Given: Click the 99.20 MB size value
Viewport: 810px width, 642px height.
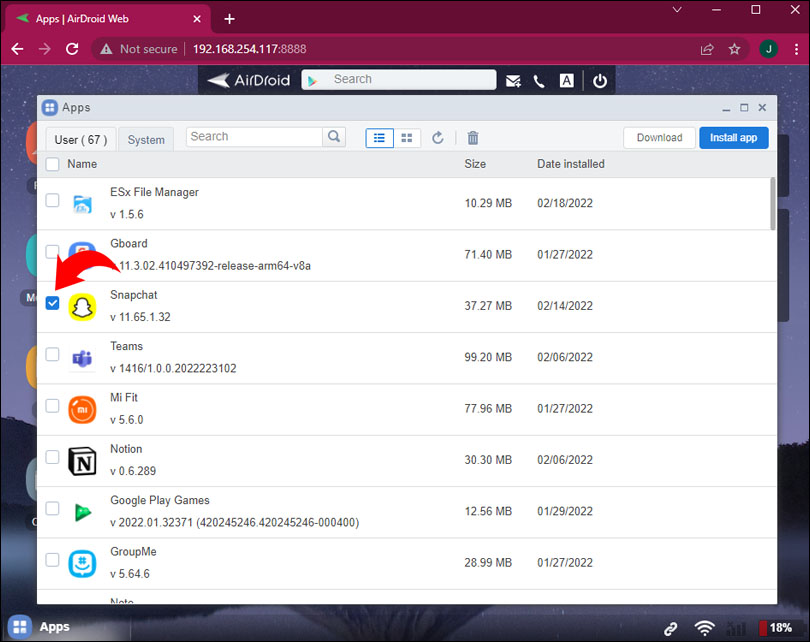Looking at the screenshot, I should [488, 357].
